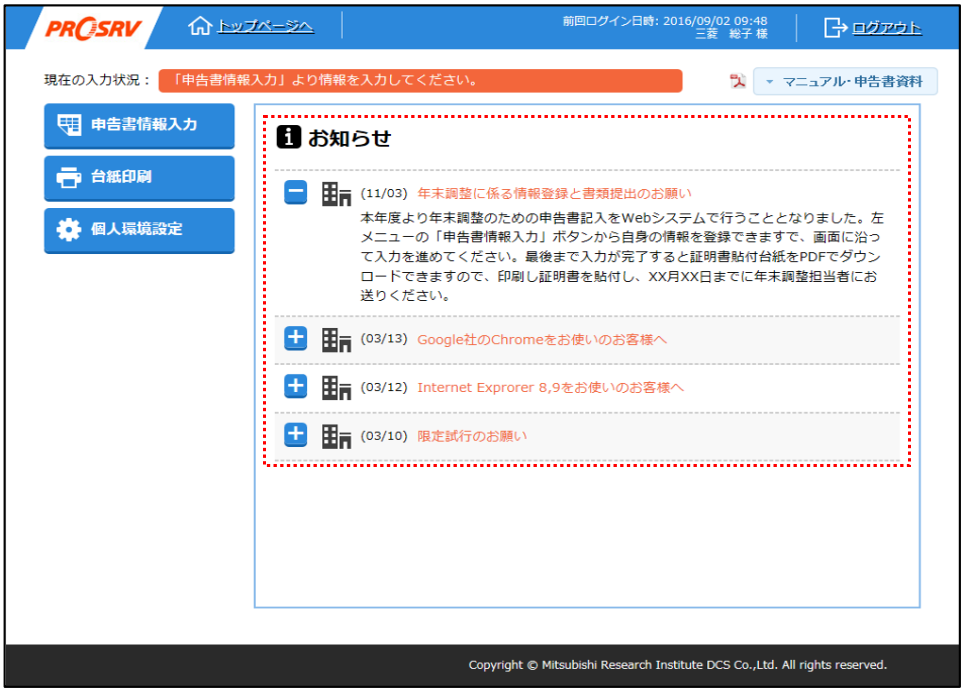Screen dimensions: 965x692
Task: Expand the 03/13 Chrome notice
Action: (295, 338)
